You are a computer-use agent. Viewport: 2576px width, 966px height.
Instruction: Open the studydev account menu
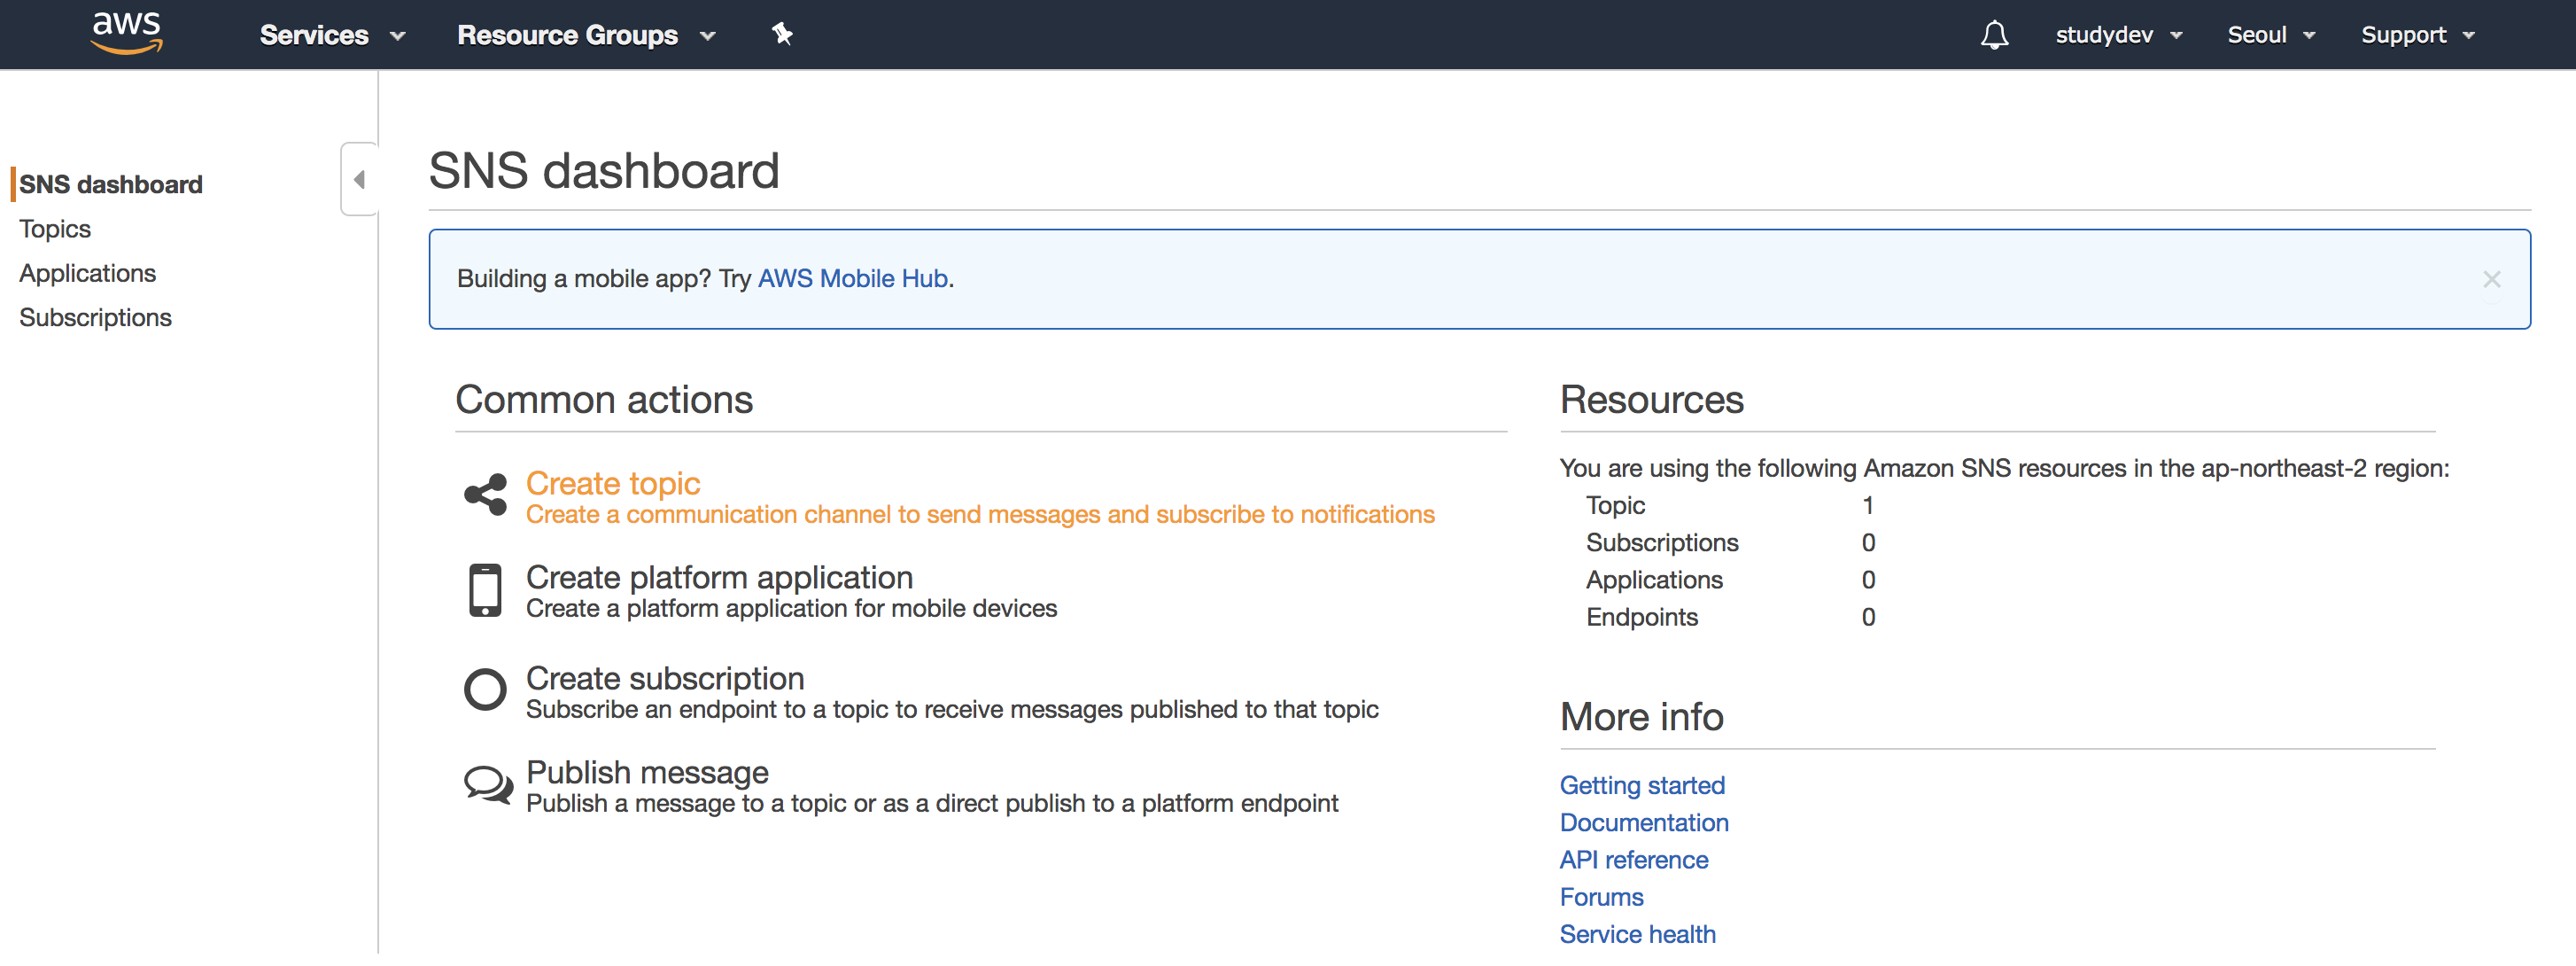click(x=2118, y=35)
